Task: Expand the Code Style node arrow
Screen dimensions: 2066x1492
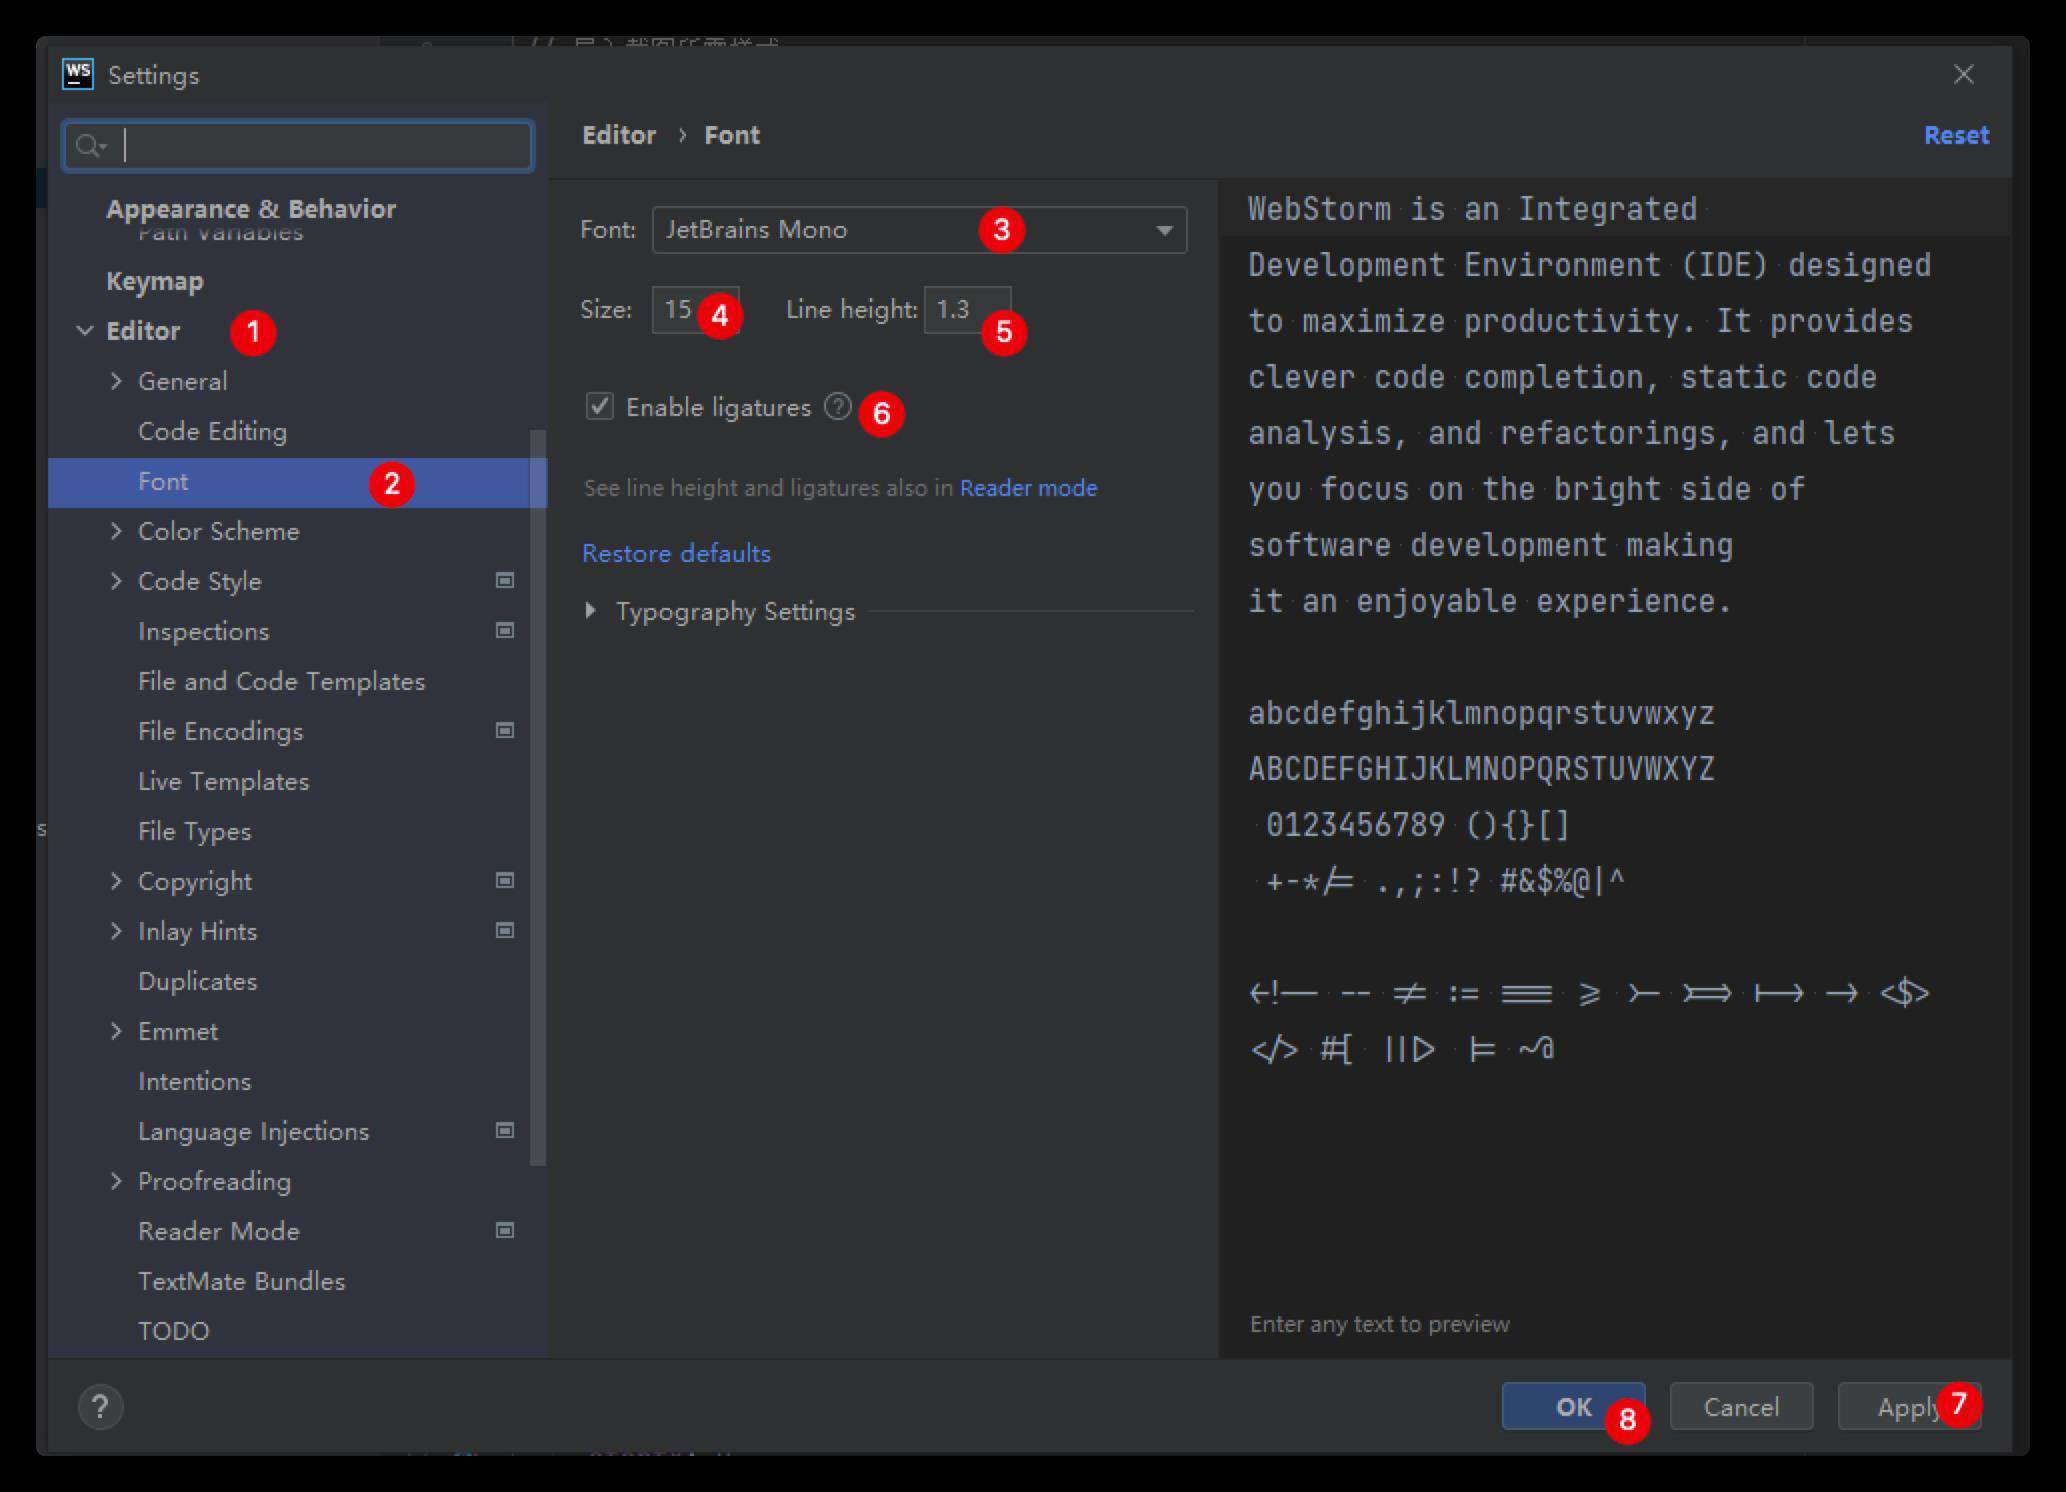Action: [x=116, y=581]
